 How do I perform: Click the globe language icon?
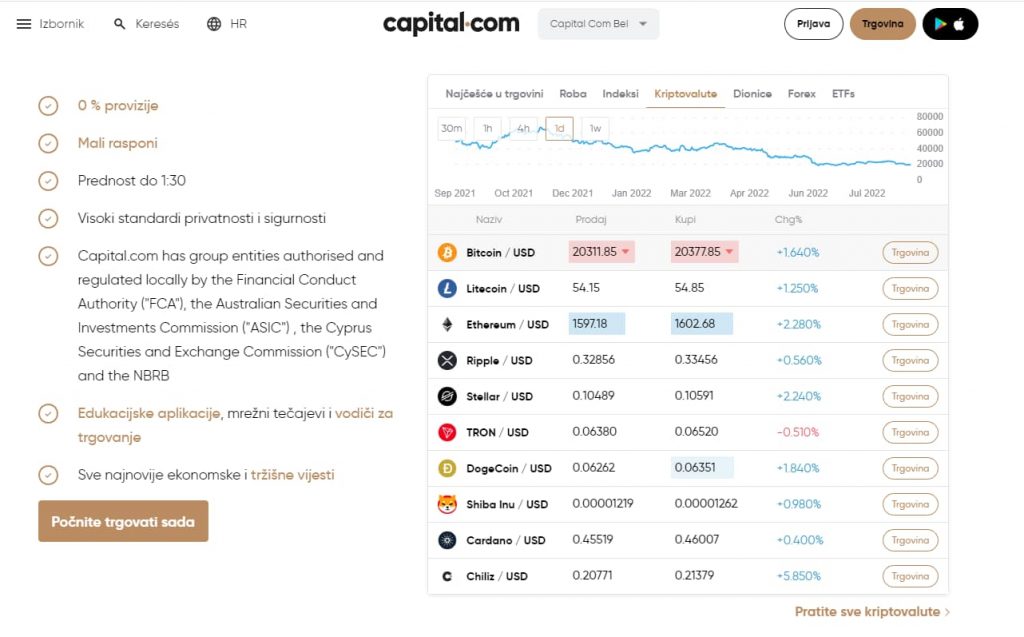point(214,24)
